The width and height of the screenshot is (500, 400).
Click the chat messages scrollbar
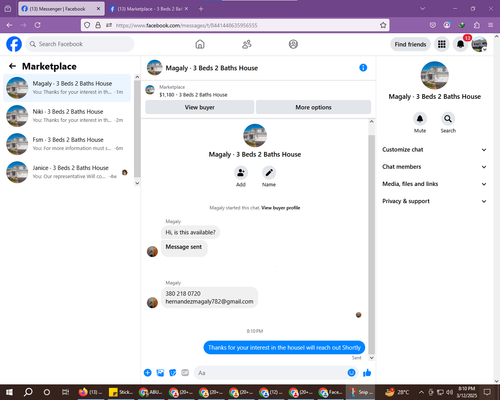click(372, 244)
